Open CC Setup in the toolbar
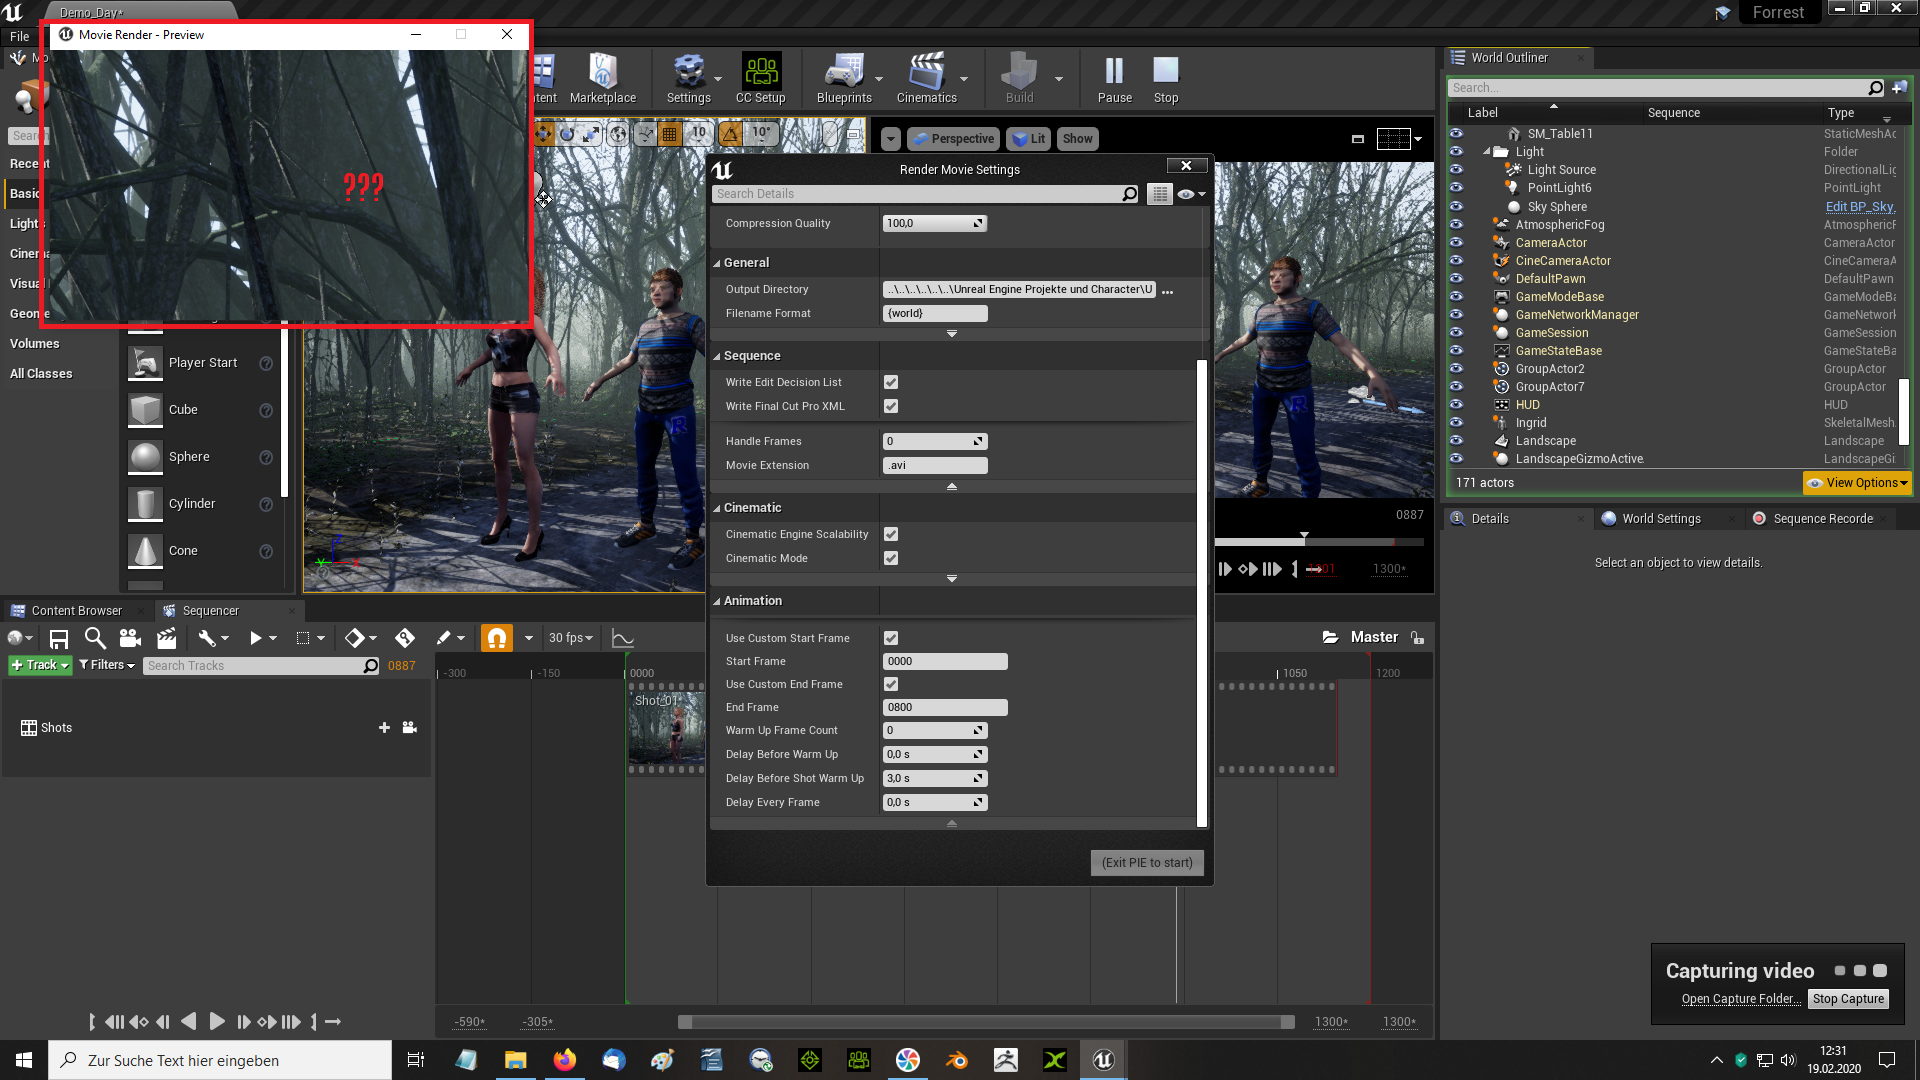The height and width of the screenshot is (1080, 1920). (x=760, y=79)
